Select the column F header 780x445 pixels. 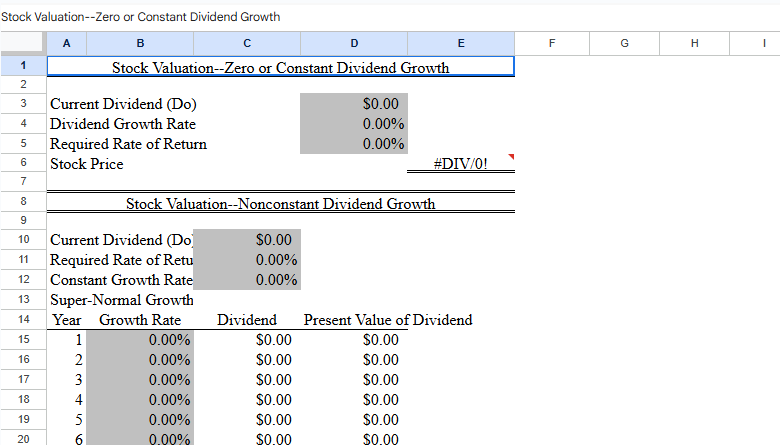pyautogui.click(x=551, y=43)
